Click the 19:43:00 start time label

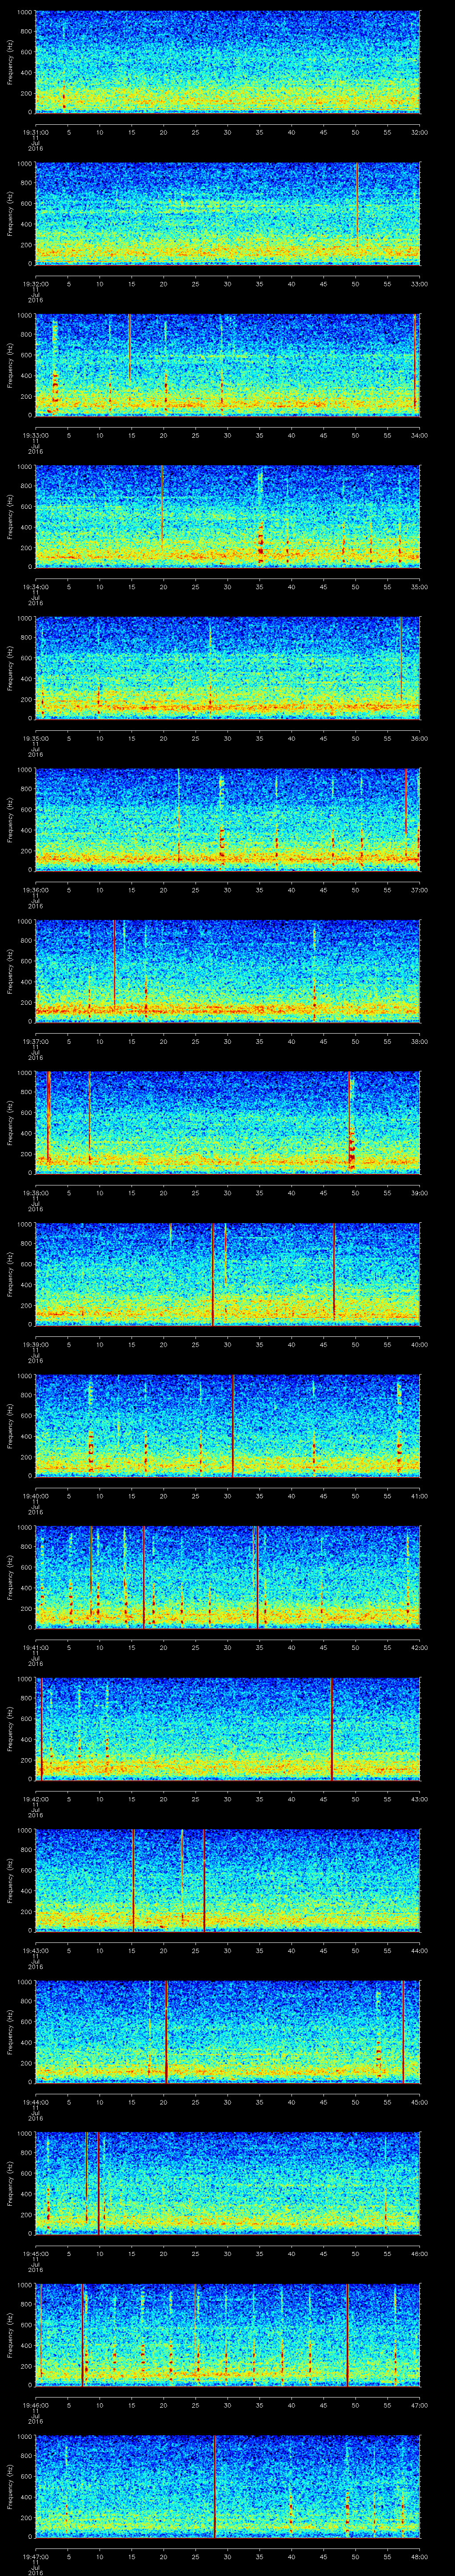(35, 1951)
